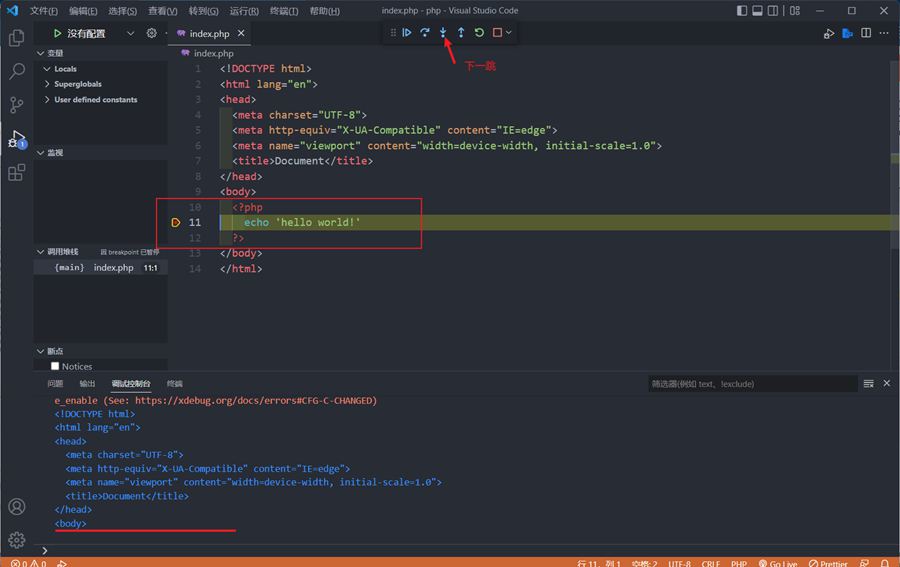The width and height of the screenshot is (900, 567).
Task: Click the Step Into debug icon
Action: pos(443,33)
